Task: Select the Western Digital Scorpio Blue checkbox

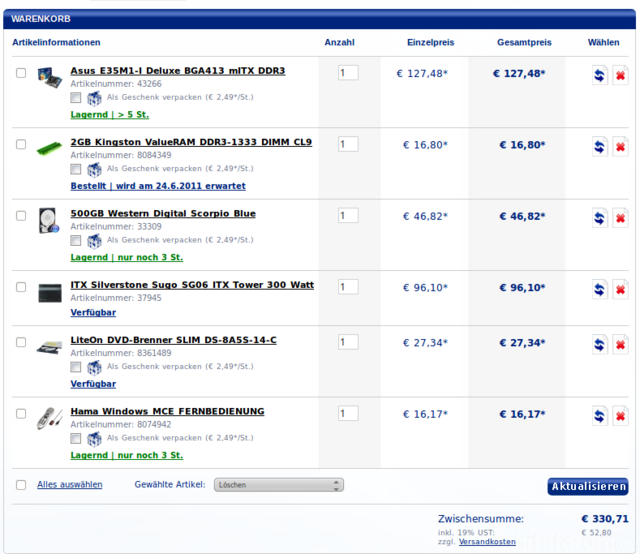Action: pyautogui.click(x=21, y=216)
